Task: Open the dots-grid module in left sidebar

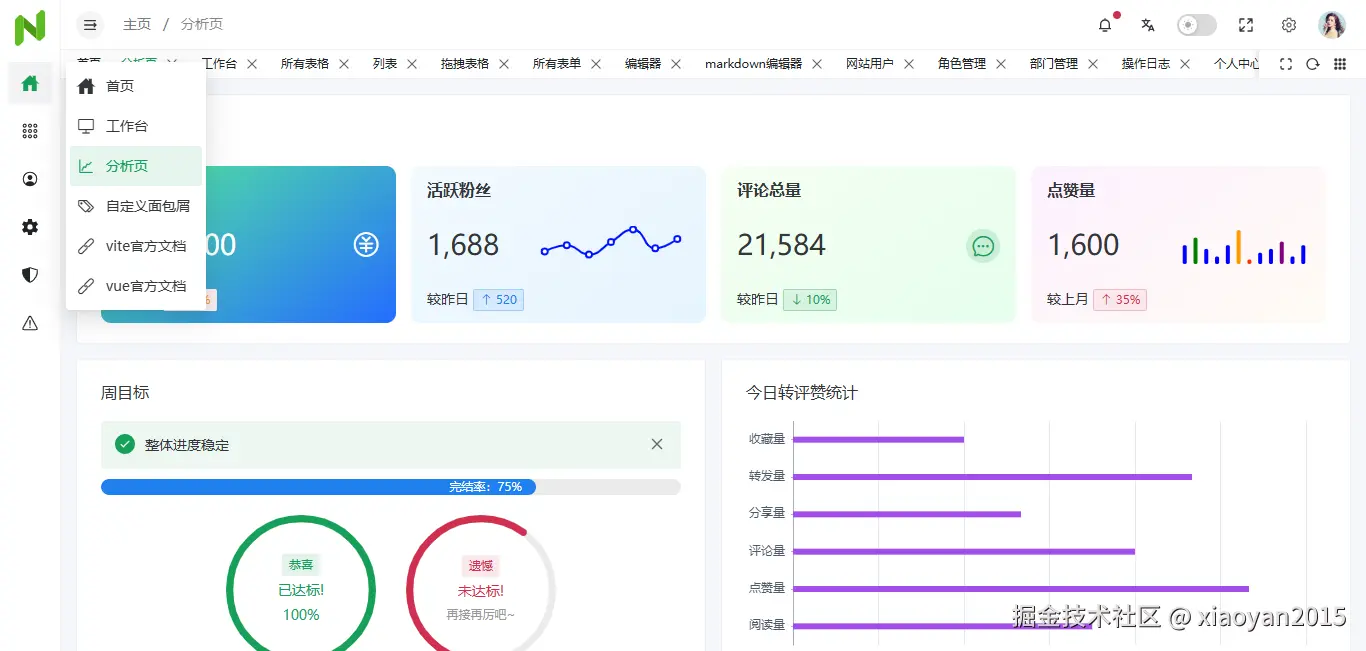Action: (30, 131)
